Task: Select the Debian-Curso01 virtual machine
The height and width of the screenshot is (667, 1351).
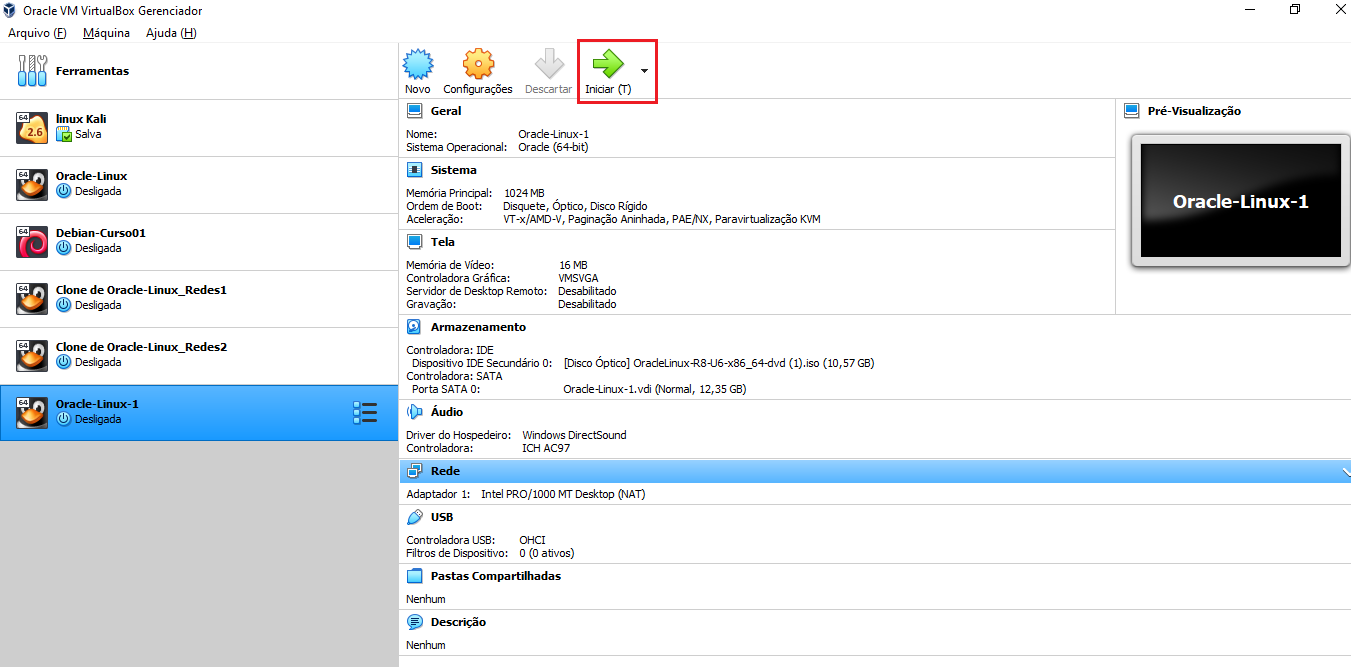Action: [199, 241]
